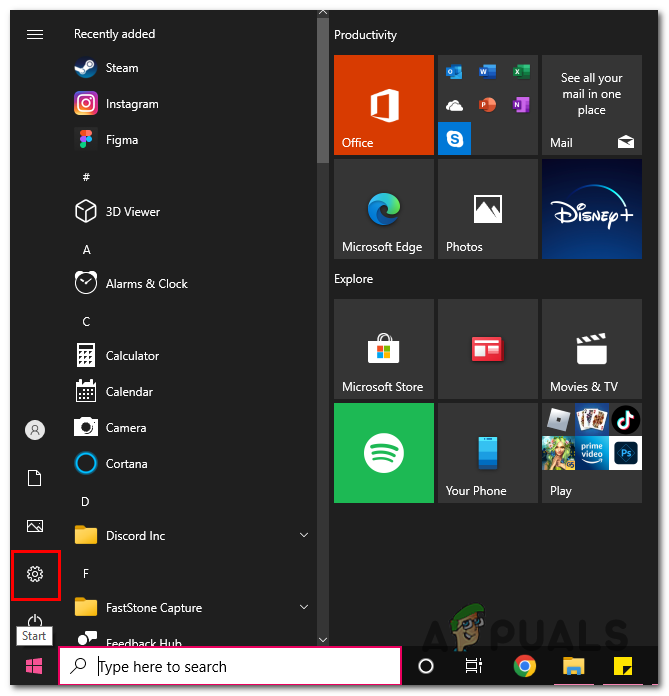
Task: Open Solitaire cards icon in Play folder
Action: [592, 419]
